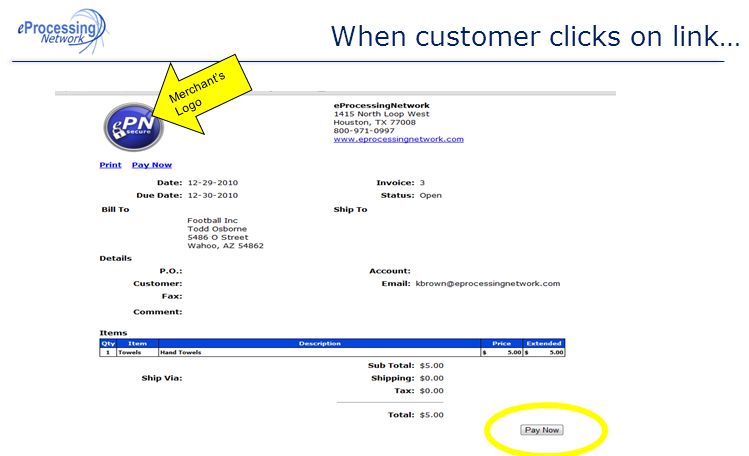Click the Hand Towels description cell
Viewport: 749px width, 456px height.
point(320,352)
